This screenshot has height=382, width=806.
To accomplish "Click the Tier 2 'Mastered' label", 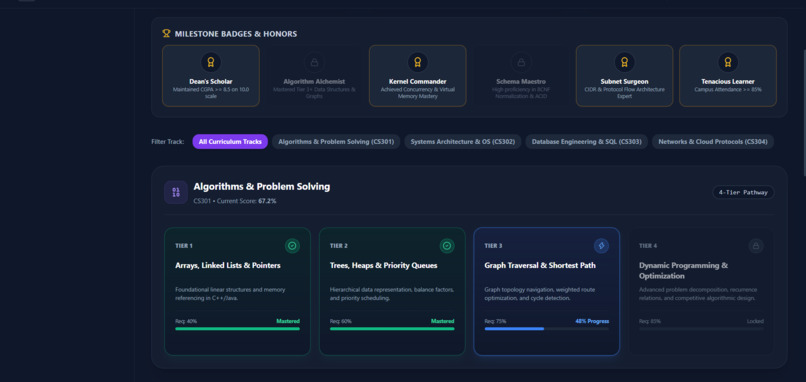I will 443,321.
